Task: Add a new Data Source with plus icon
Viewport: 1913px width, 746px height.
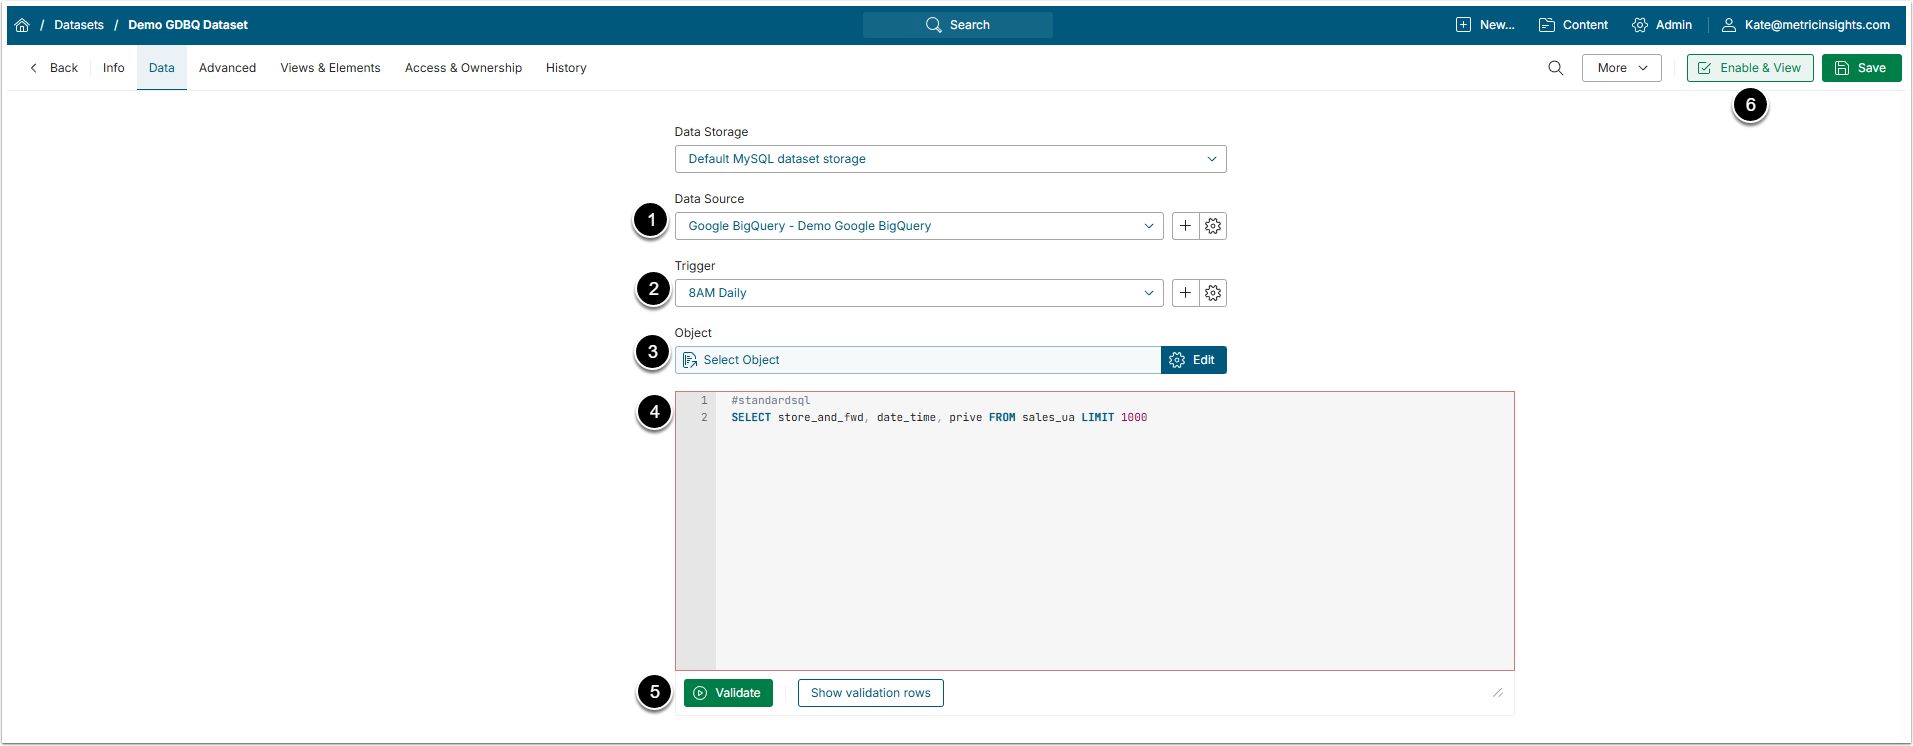Action: click(1185, 226)
